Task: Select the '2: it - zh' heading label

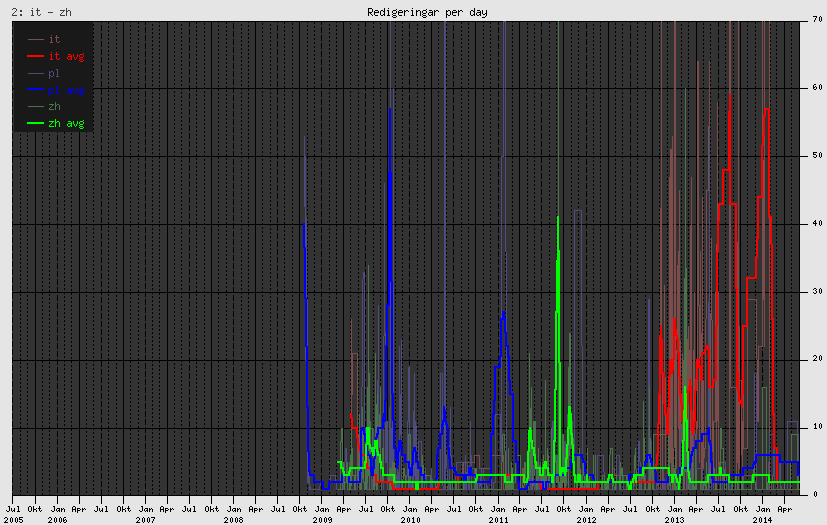Action: pyautogui.click(x=42, y=12)
